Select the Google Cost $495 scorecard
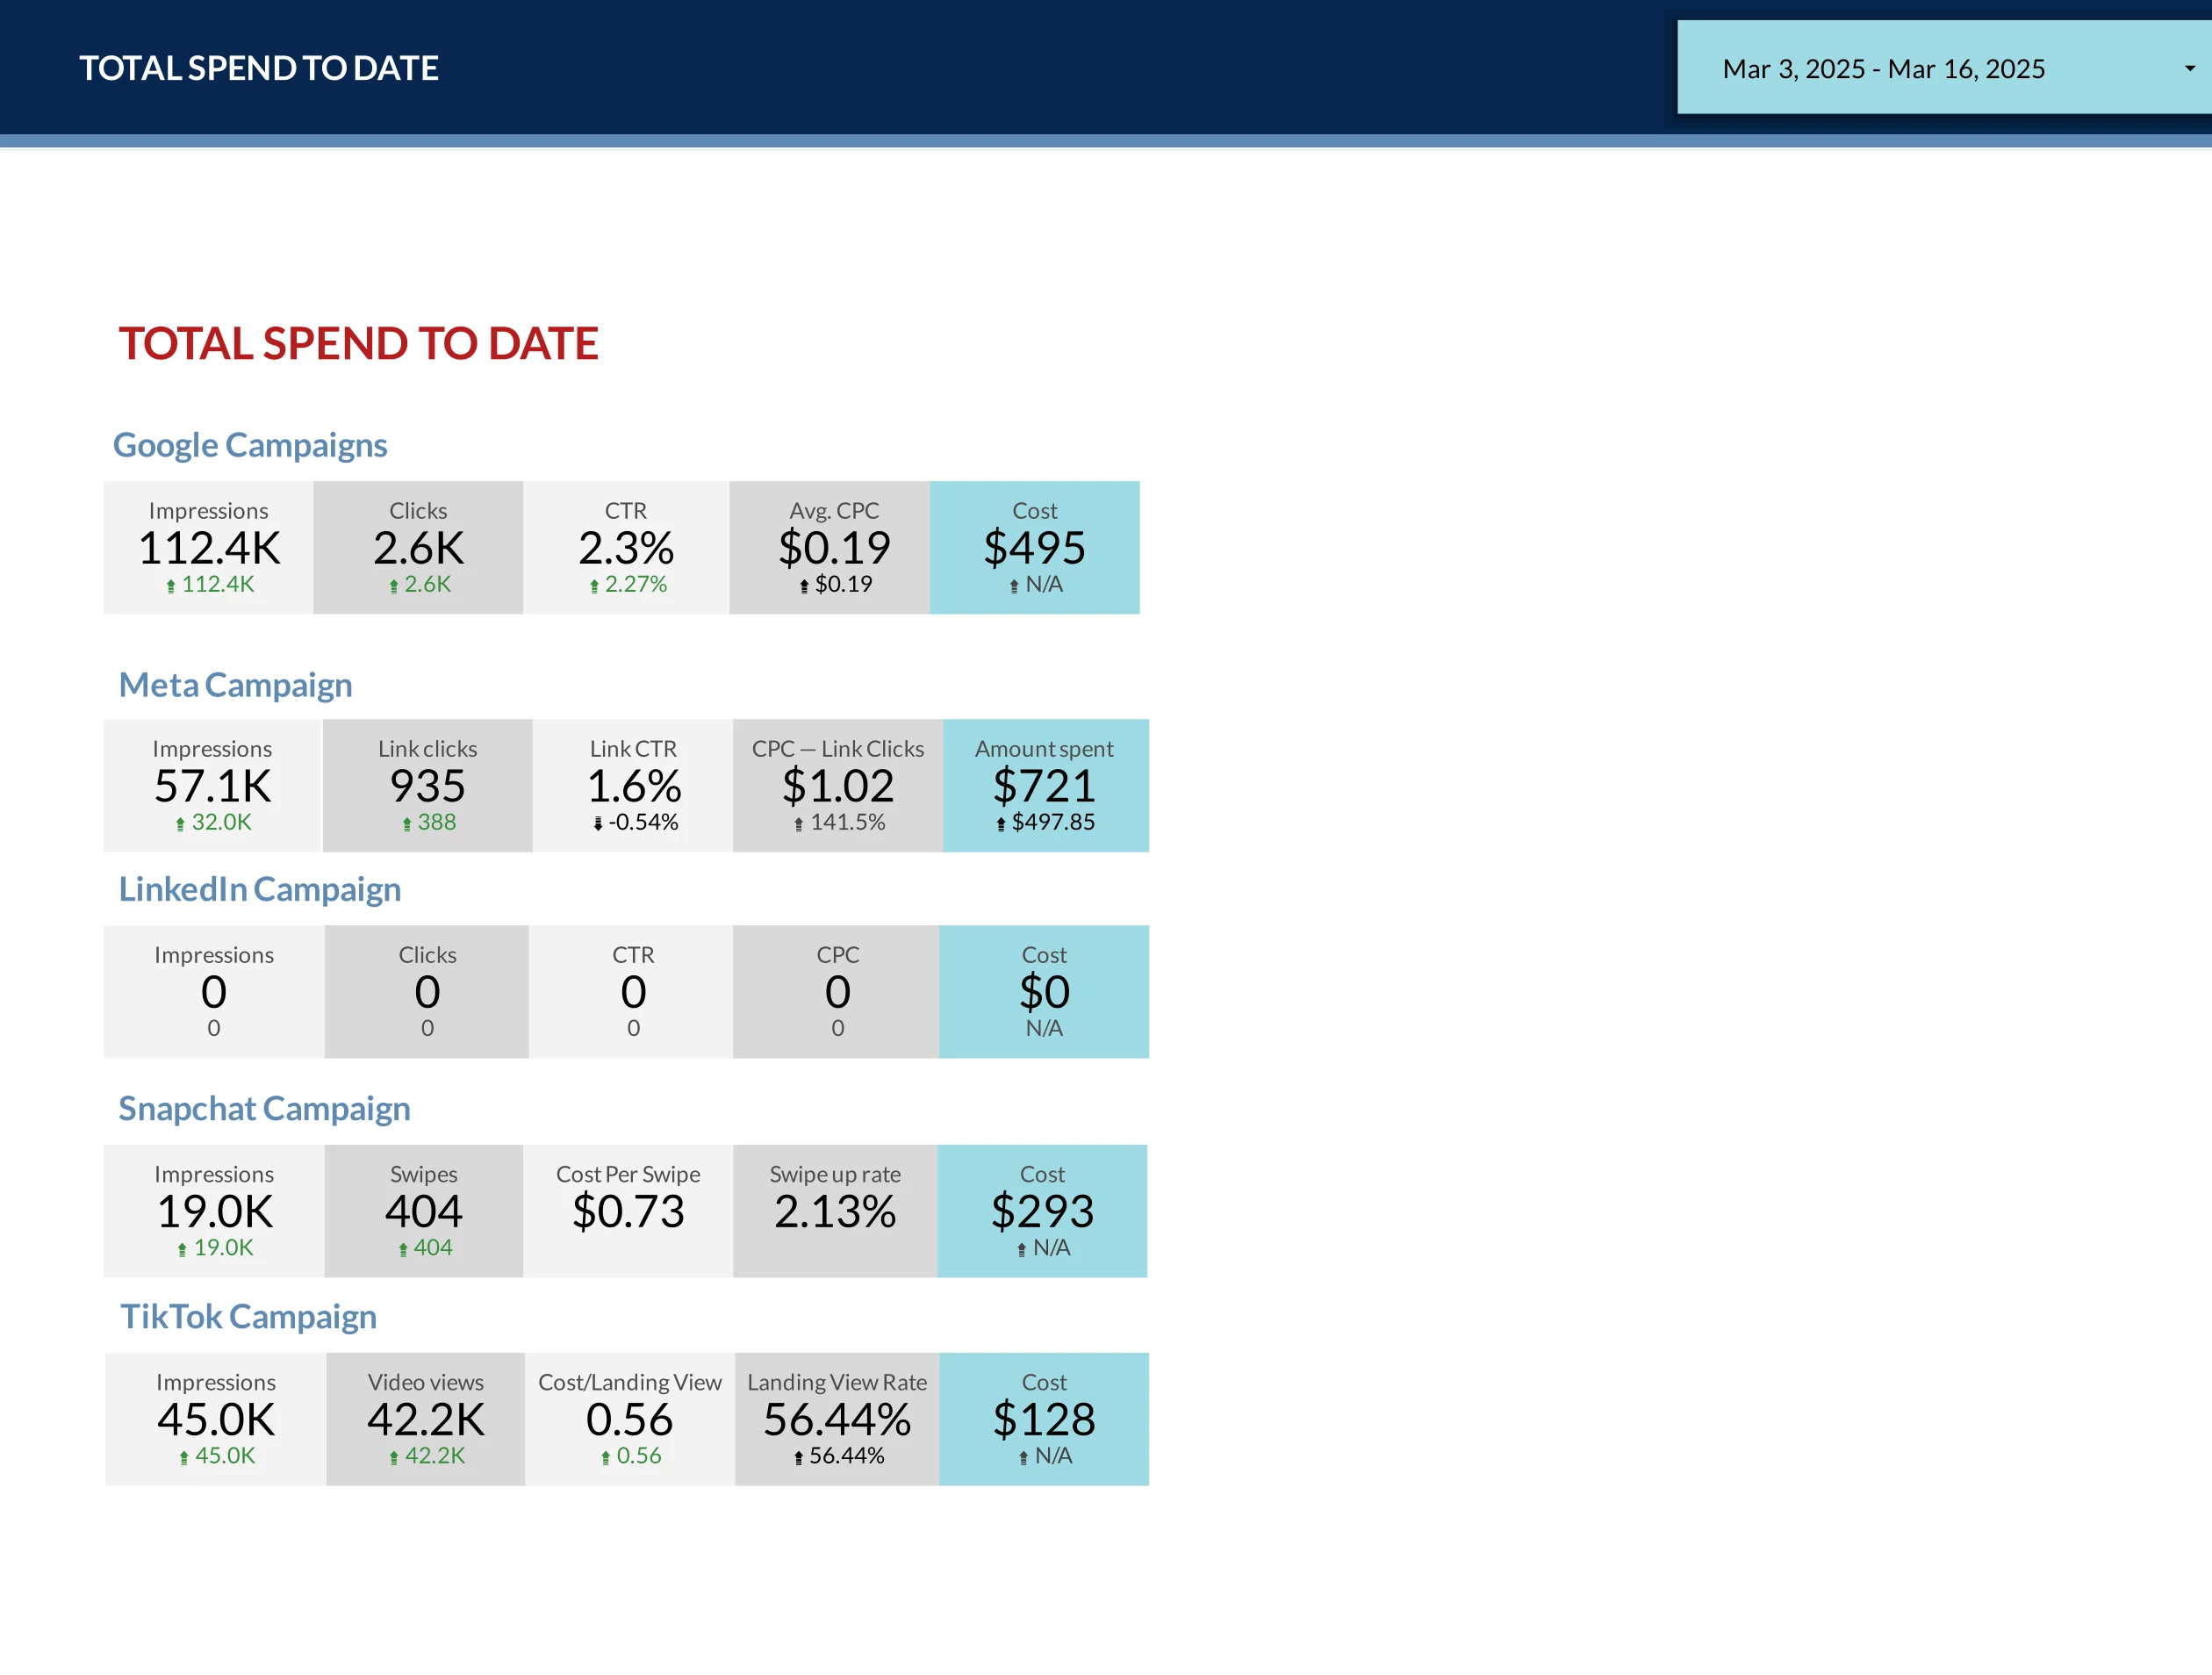The image size is (2212, 1675). [x=1034, y=547]
